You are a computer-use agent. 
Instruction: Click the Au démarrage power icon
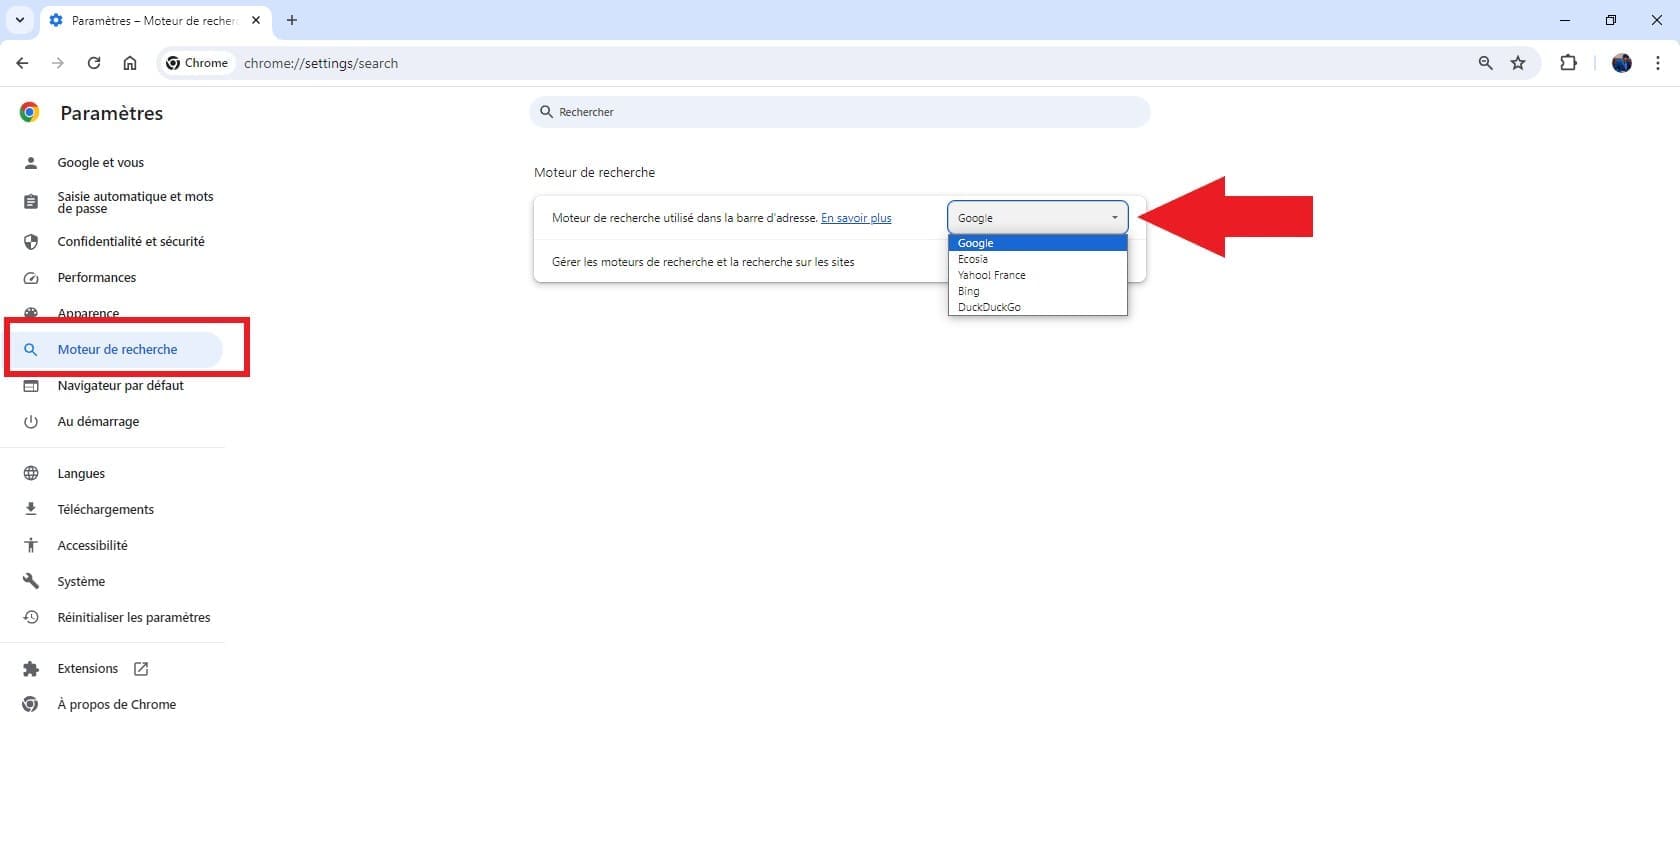pyautogui.click(x=31, y=421)
